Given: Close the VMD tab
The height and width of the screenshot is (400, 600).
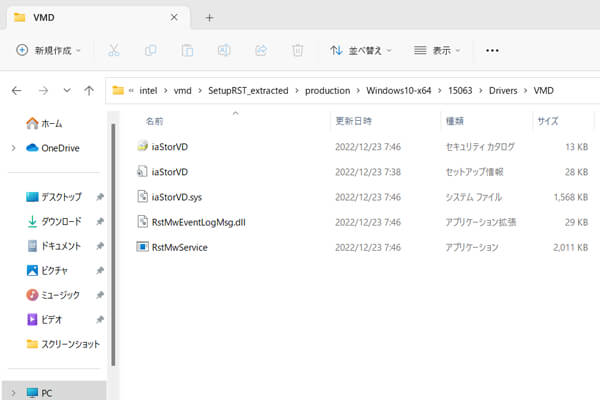Looking at the screenshot, I should 174,17.
